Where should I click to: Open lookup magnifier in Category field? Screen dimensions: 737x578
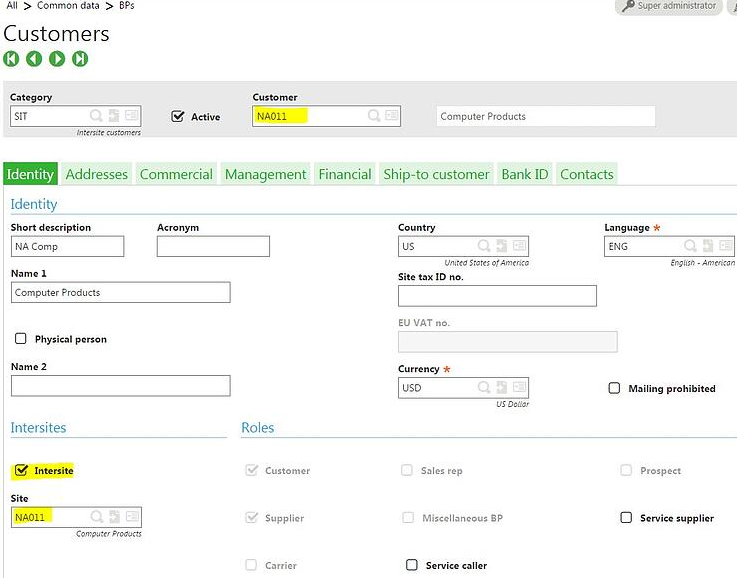(x=96, y=116)
